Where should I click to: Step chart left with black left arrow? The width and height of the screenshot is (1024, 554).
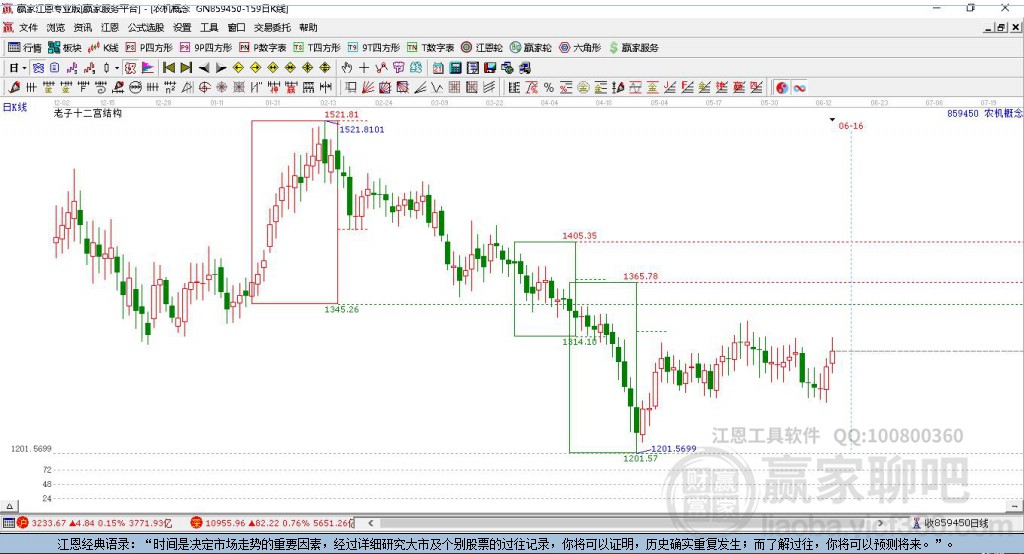[x=204, y=68]
